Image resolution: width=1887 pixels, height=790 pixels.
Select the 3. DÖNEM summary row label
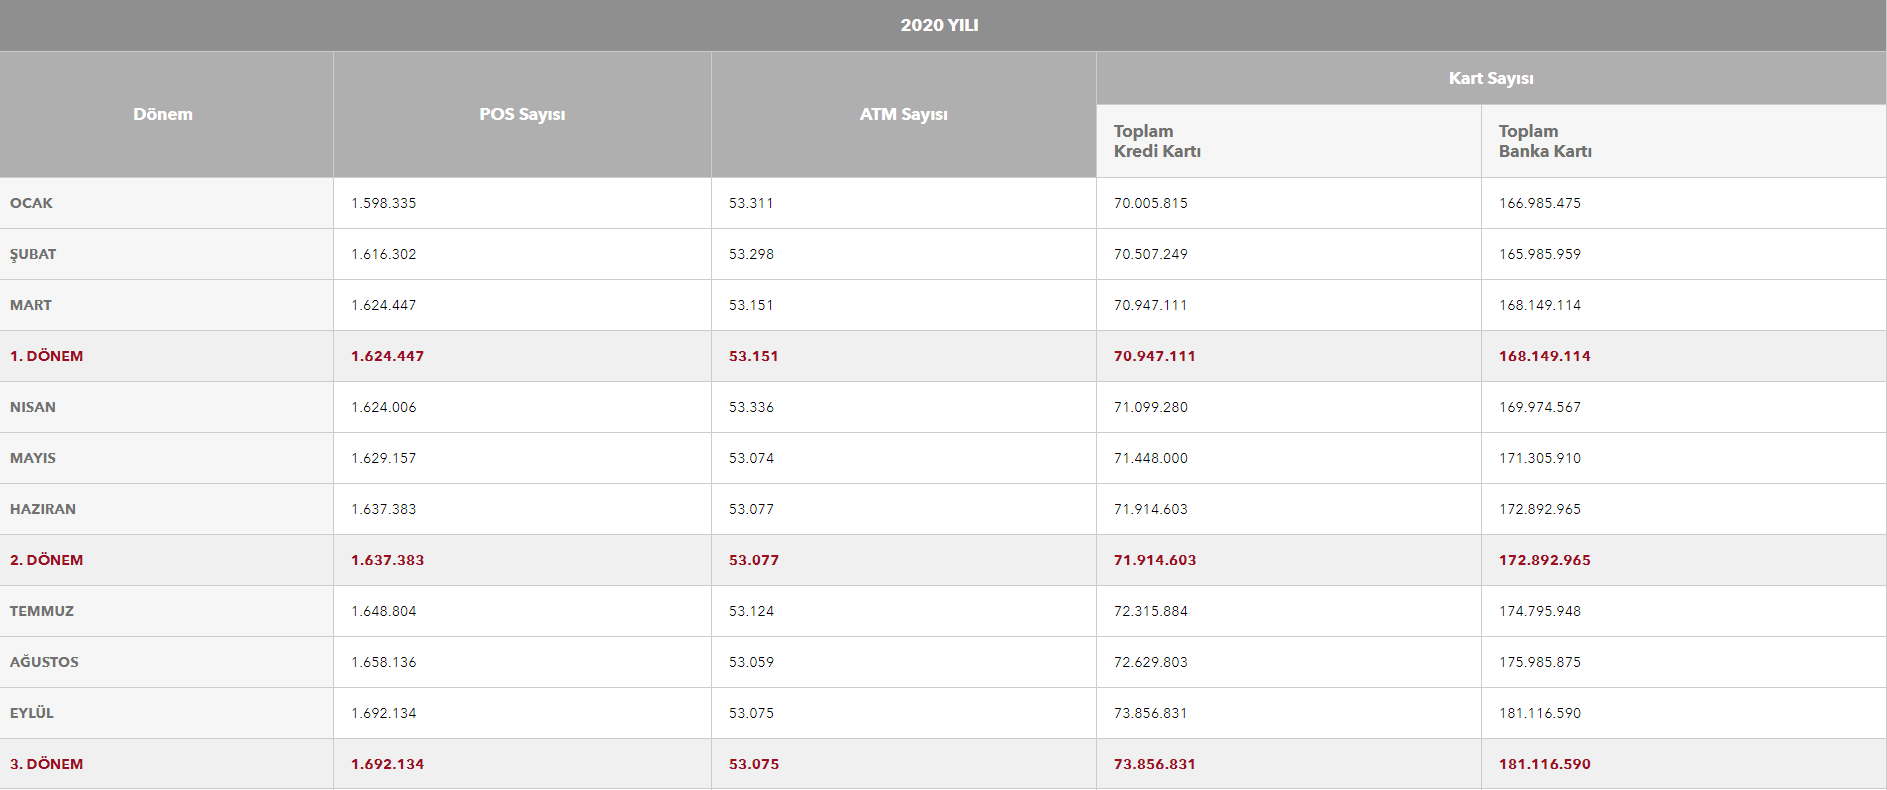47,764
